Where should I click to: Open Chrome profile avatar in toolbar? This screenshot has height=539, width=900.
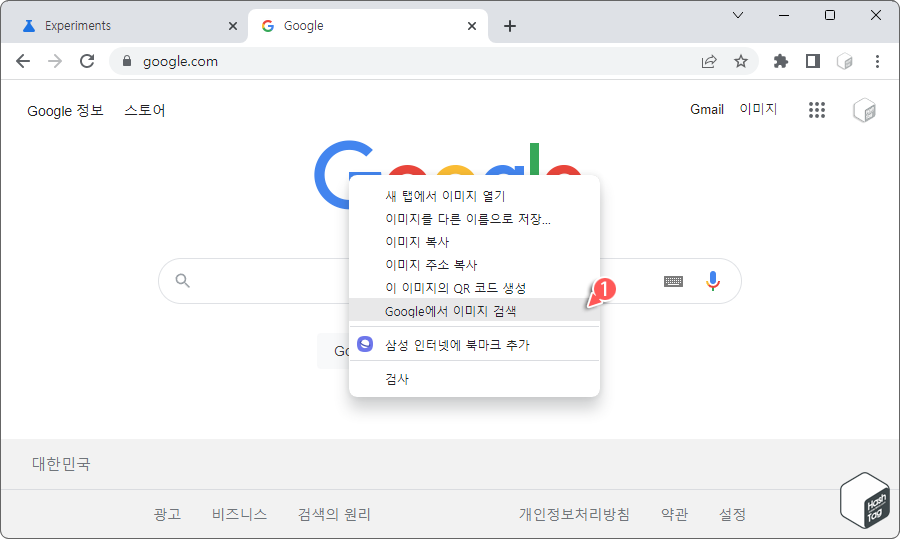pos(845,61)
